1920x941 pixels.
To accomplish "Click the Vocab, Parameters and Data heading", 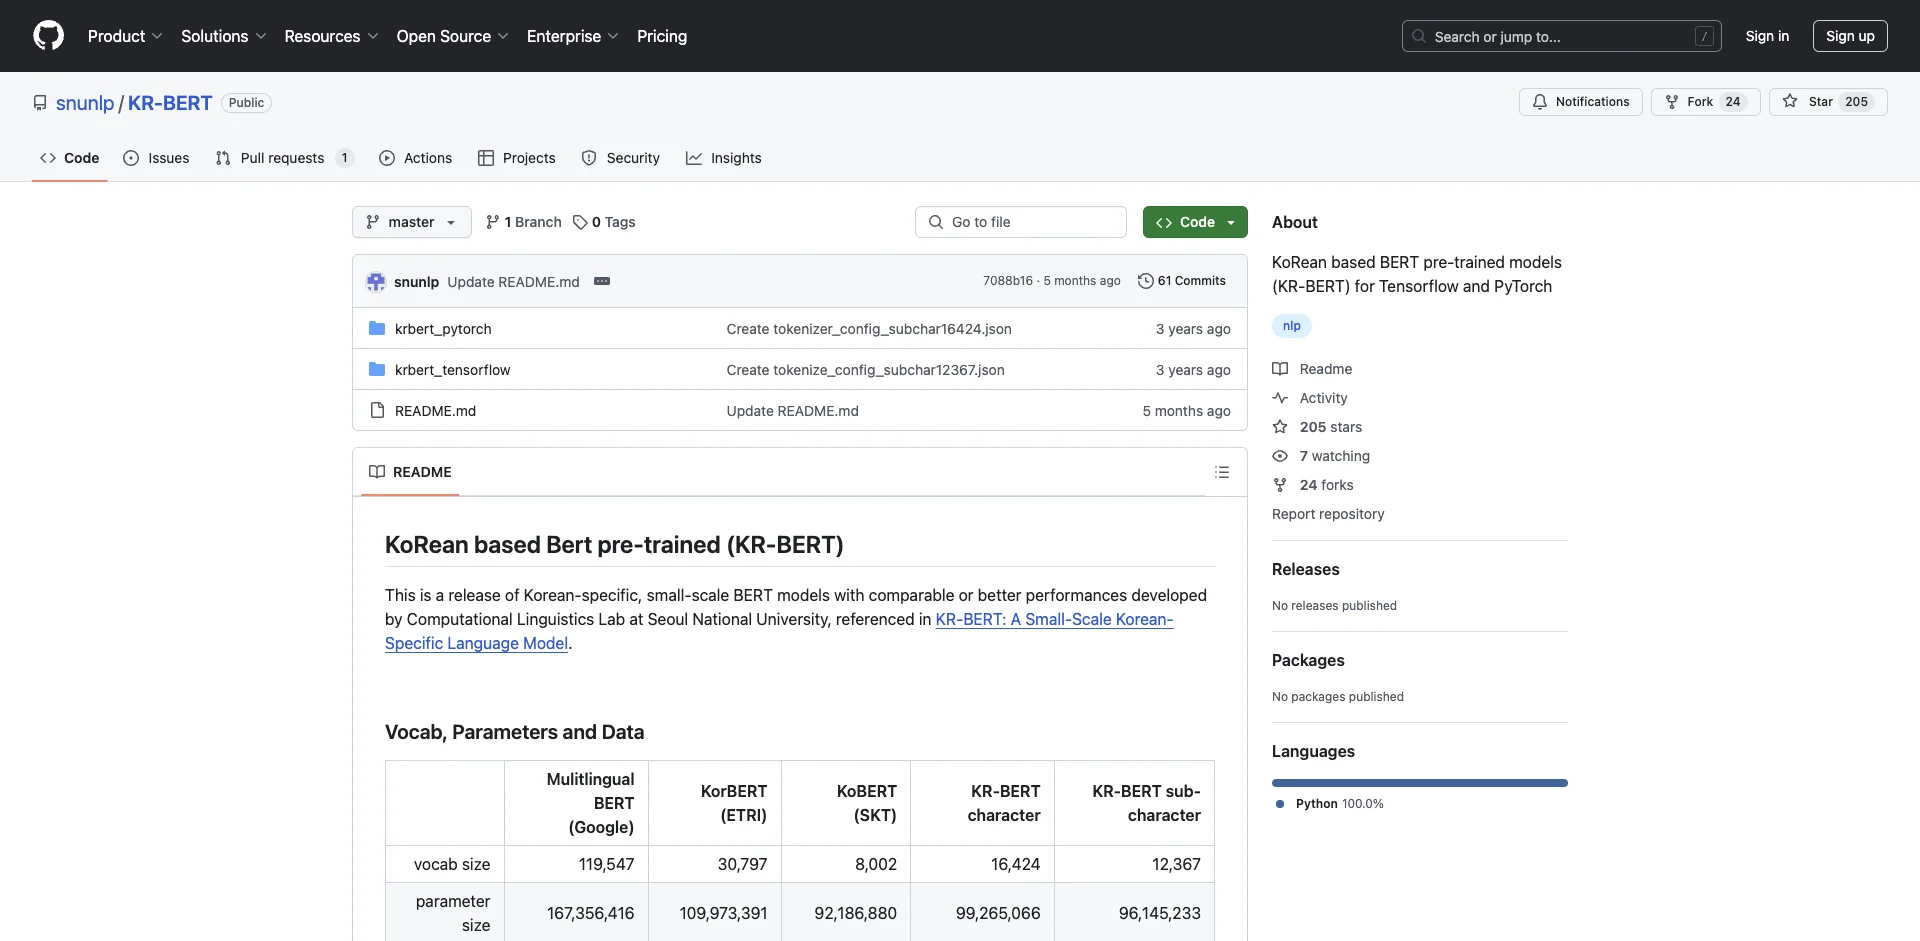I will [x=514, y=732].
